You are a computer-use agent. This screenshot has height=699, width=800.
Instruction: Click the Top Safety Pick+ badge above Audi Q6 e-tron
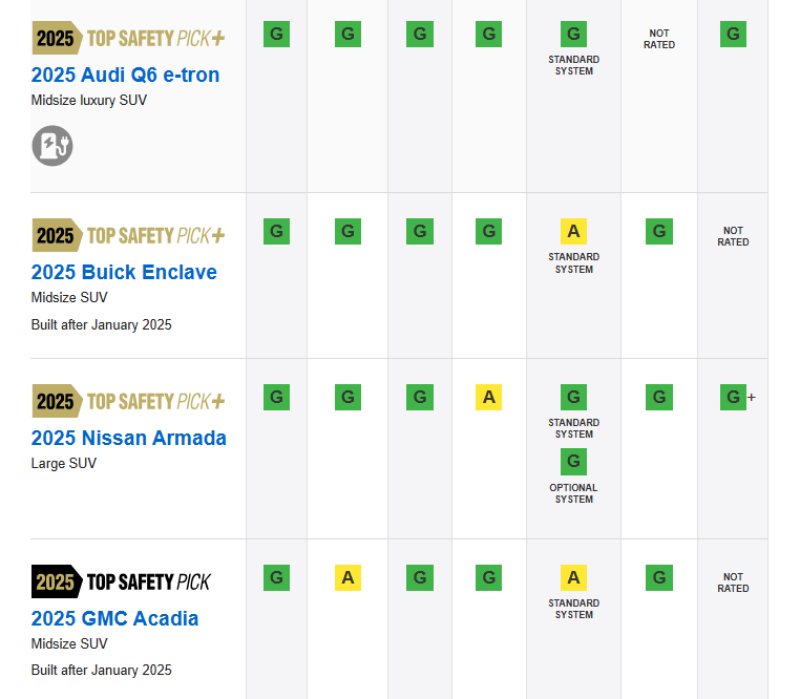(x=128, y=38)
